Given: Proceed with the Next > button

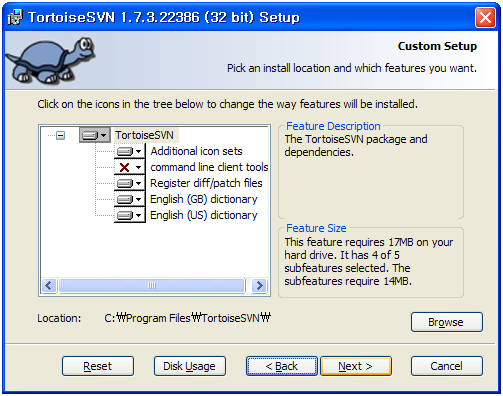Looking at the screenshot, I should coord(356,366).
